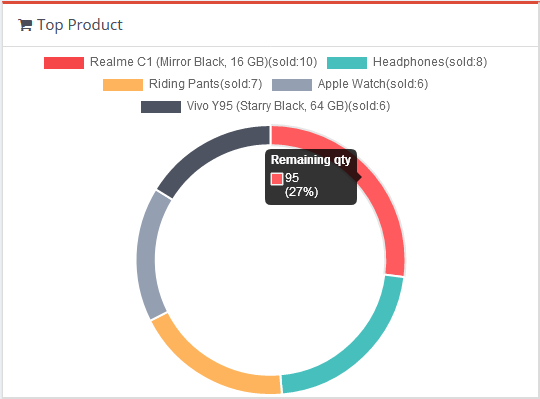Toggle the dark Vivo Y95 legend swatch
The image size is (540, 399).
[161, 107]
